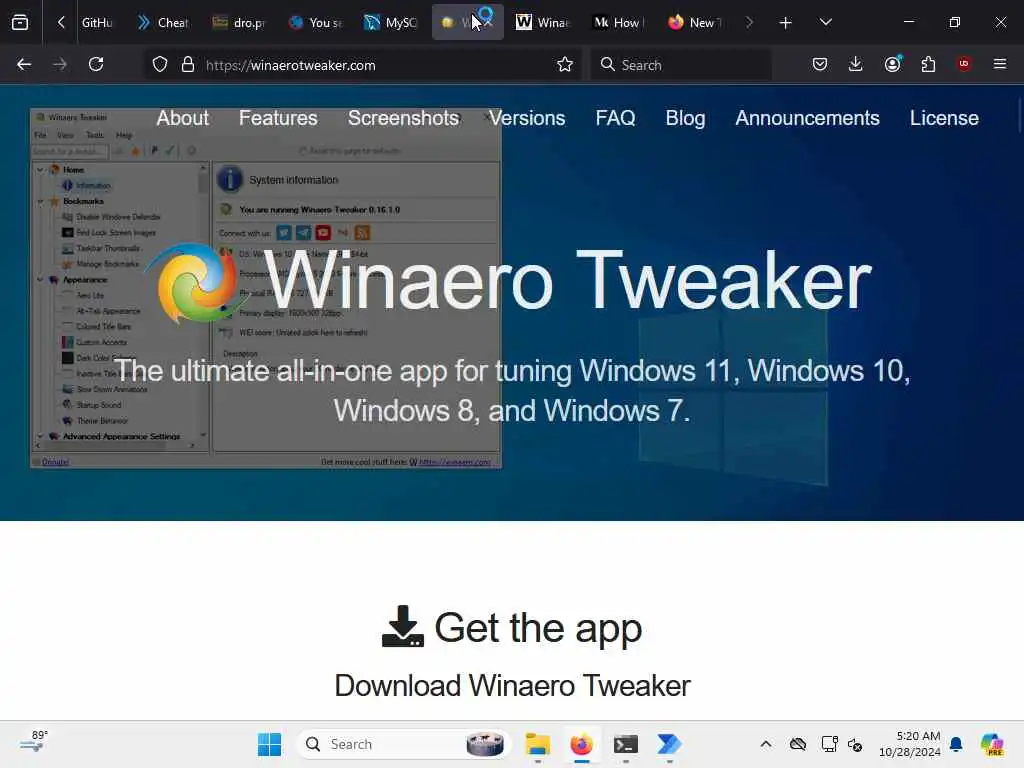The width and height of the screenshot is (1024, 768).
Task: Open the notifications bell
Action: point(956,744)
